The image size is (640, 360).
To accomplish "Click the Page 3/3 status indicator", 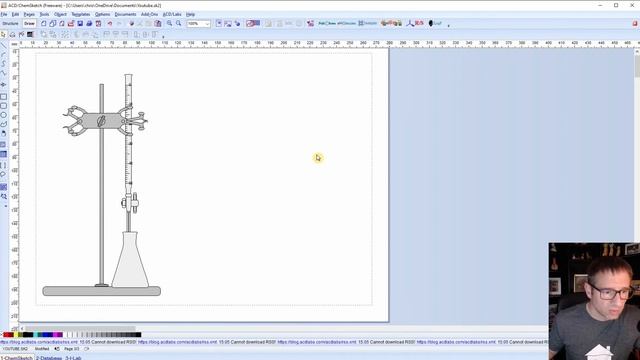I will (71, 349).
